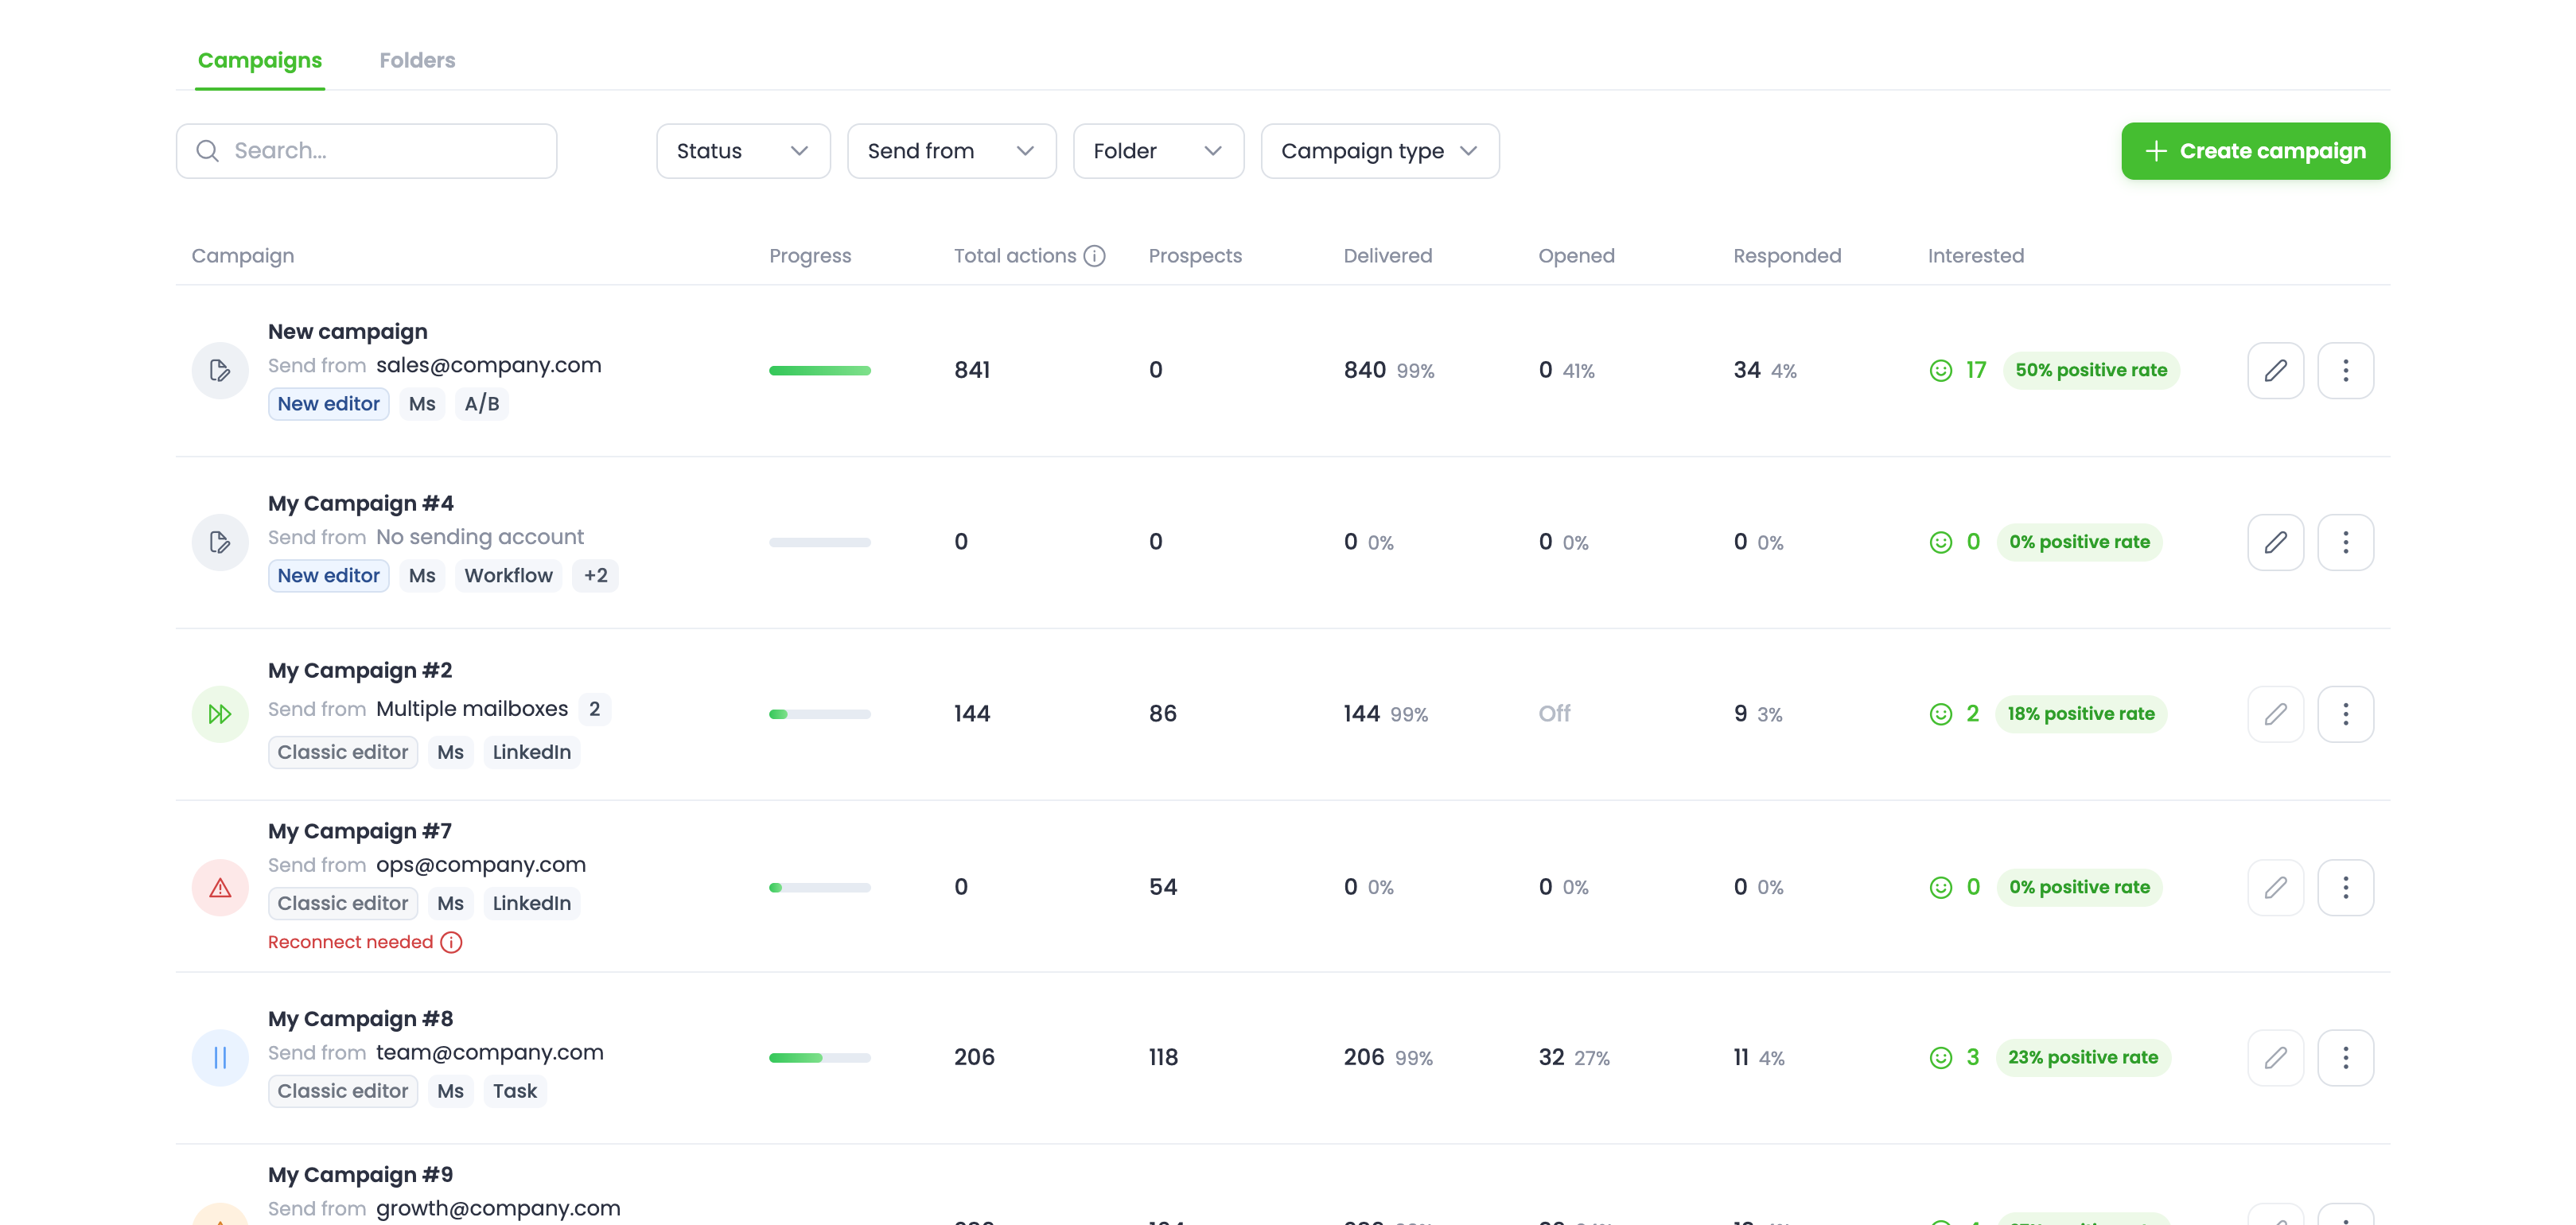This screenshot has height=1225, width=2576.
Task: Click the smiley interested icon for My Campaign #8
Action: (x=1940, y=1057)
